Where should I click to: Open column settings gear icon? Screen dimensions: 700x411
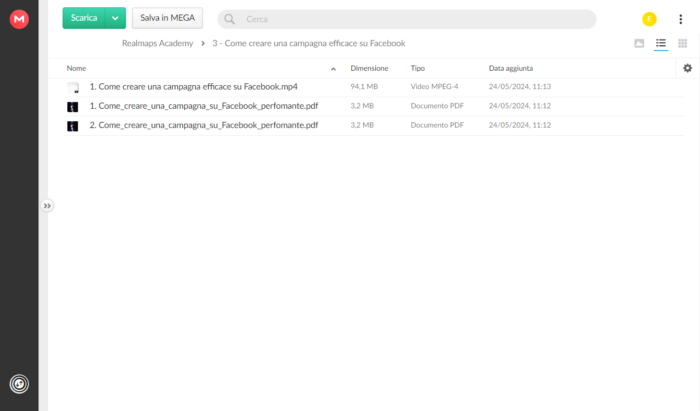pos(688,68)
